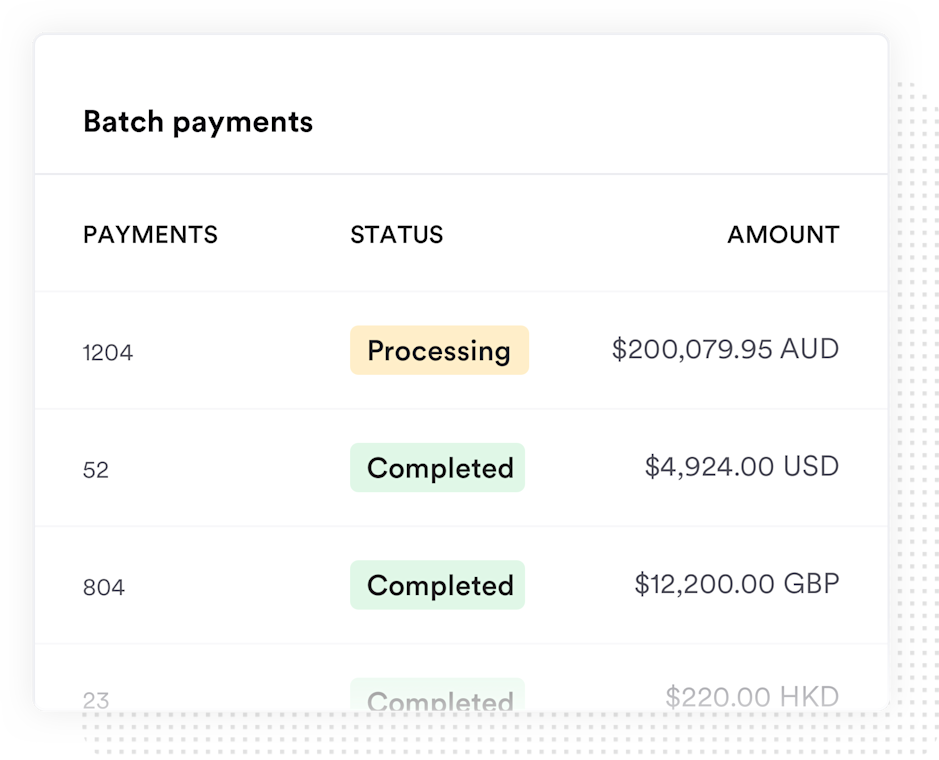Select the Processing status badge

439,350
